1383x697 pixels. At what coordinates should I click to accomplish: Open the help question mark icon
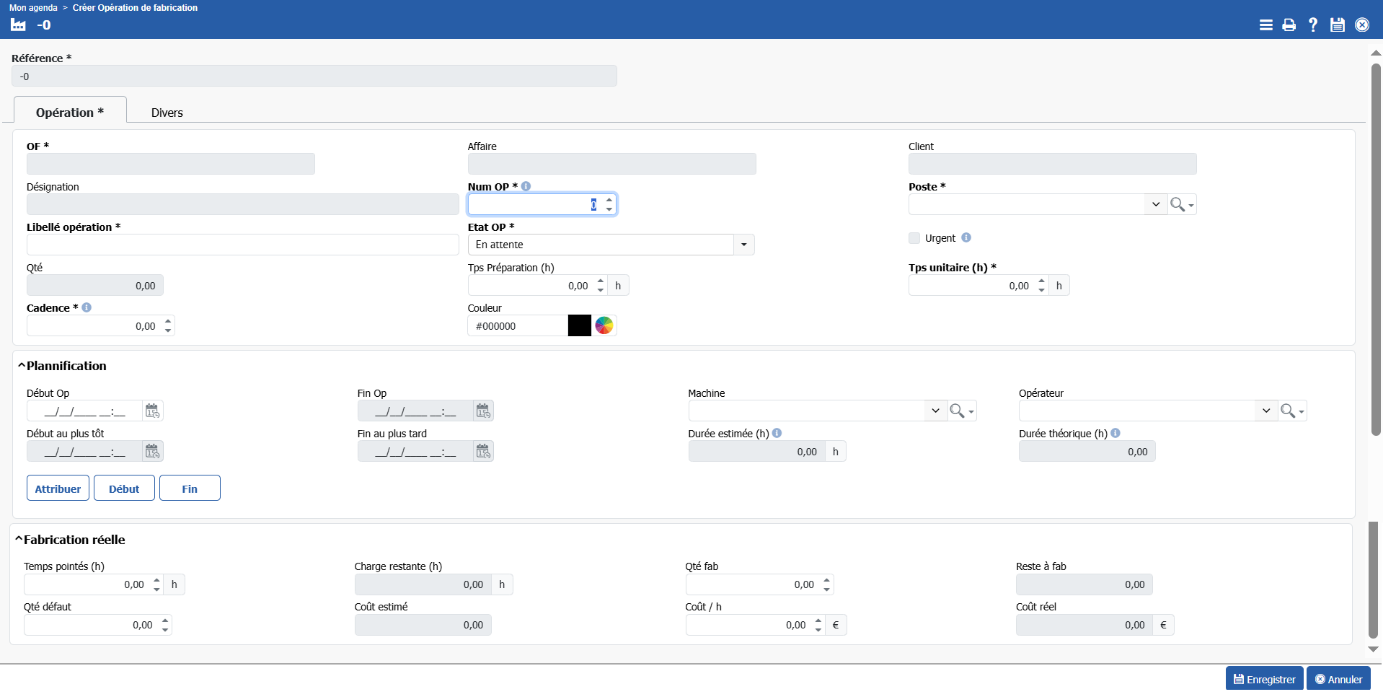pyautogui.click(x=1313, y=25)
